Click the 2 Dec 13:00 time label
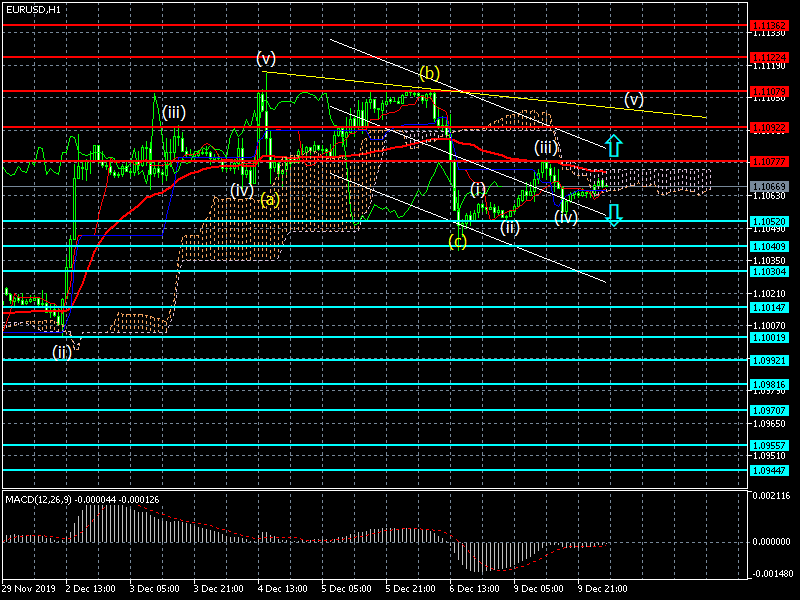 tap(91, 589)
